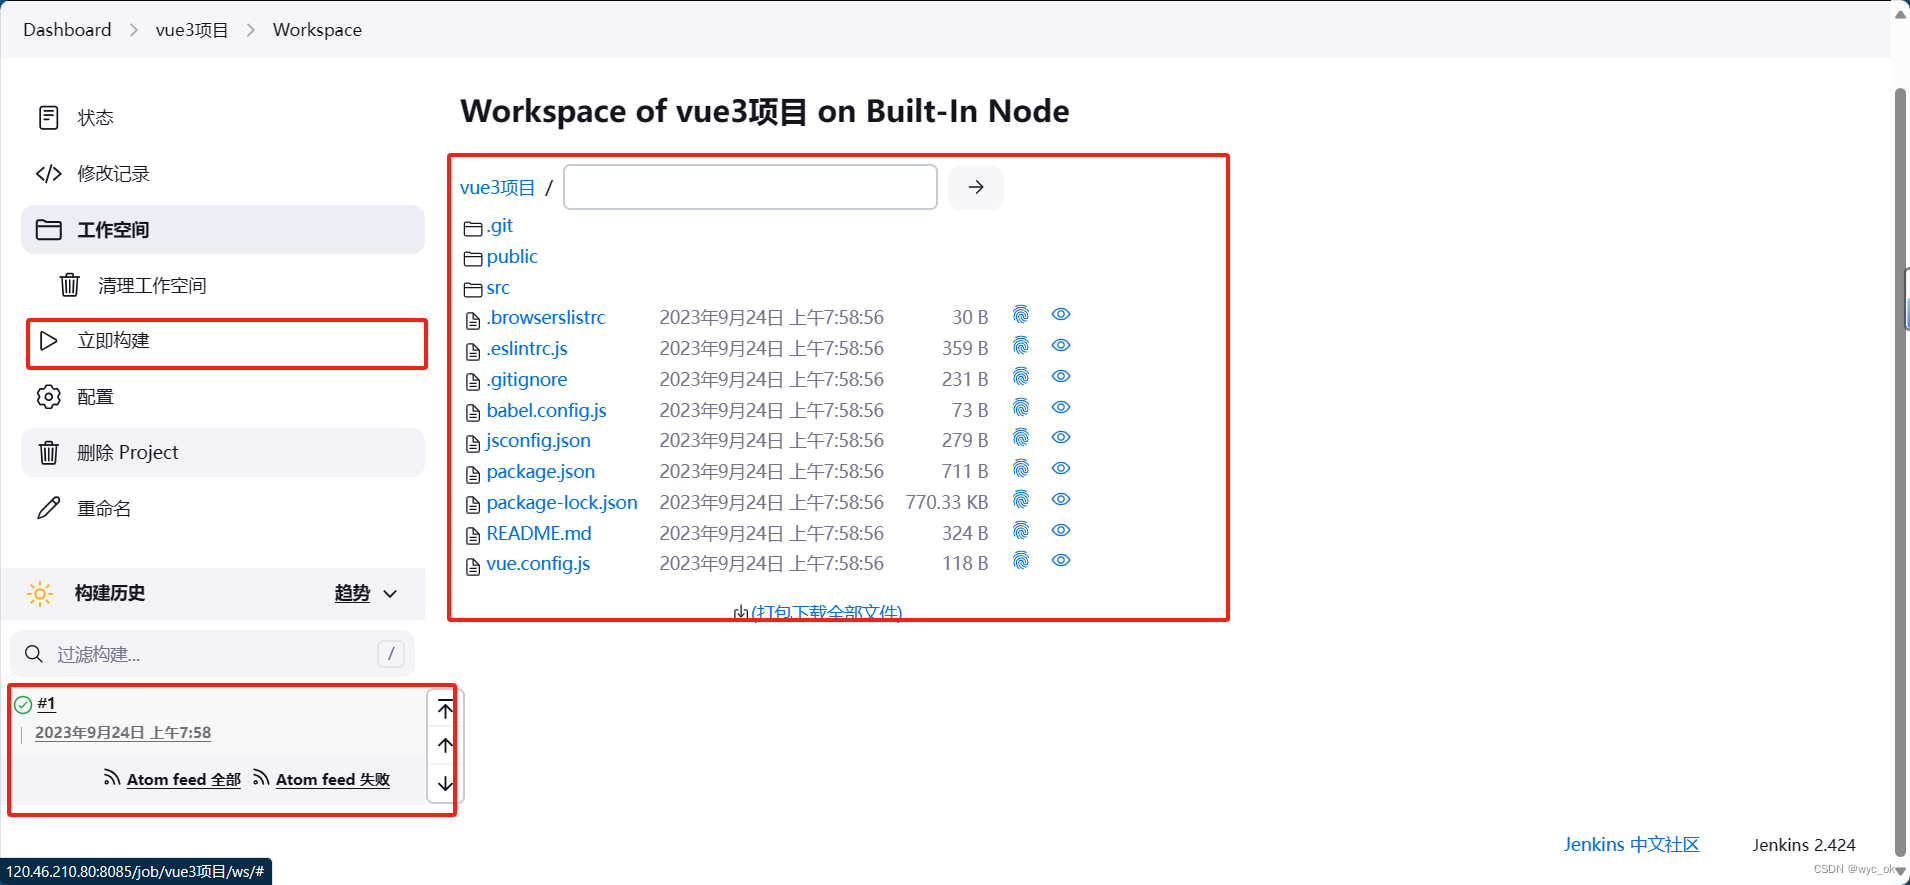
Task: Expand the 趋势 dropdown chevron
Action: (390, 594)
